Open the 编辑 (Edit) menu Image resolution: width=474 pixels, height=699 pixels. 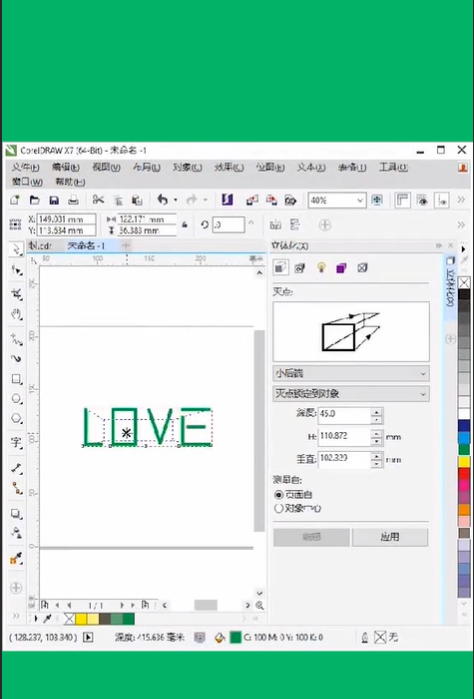(x=66, y=167)
